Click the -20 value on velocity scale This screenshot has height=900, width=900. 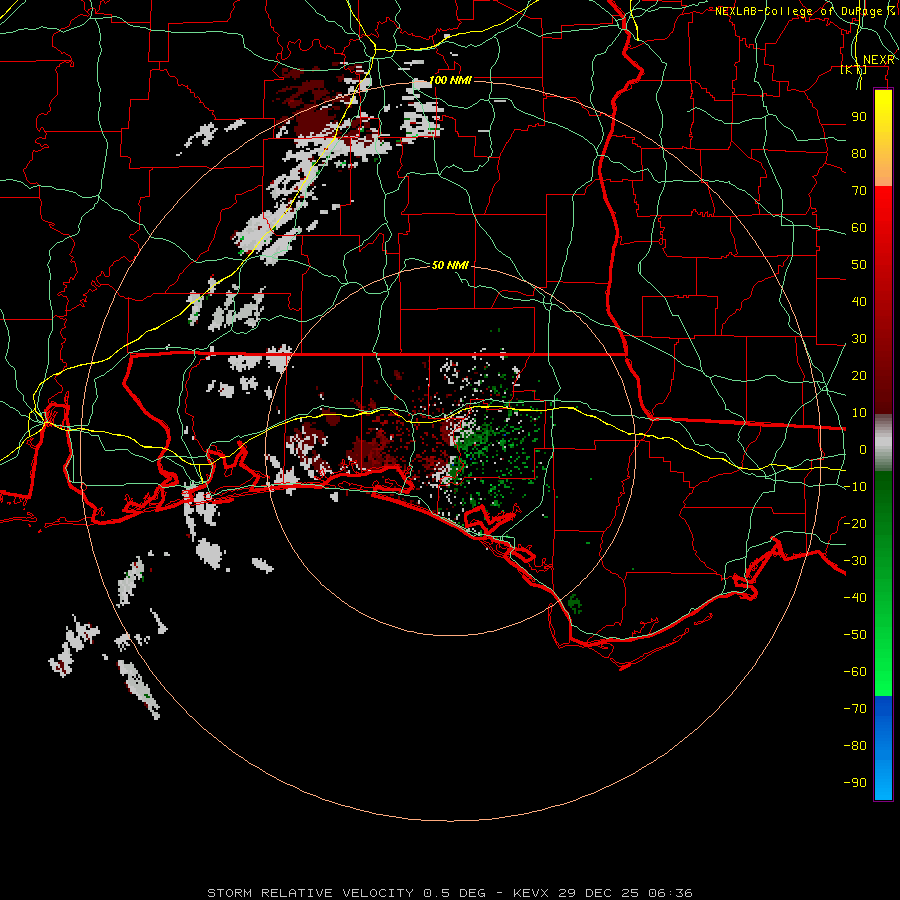click(855, 523)
